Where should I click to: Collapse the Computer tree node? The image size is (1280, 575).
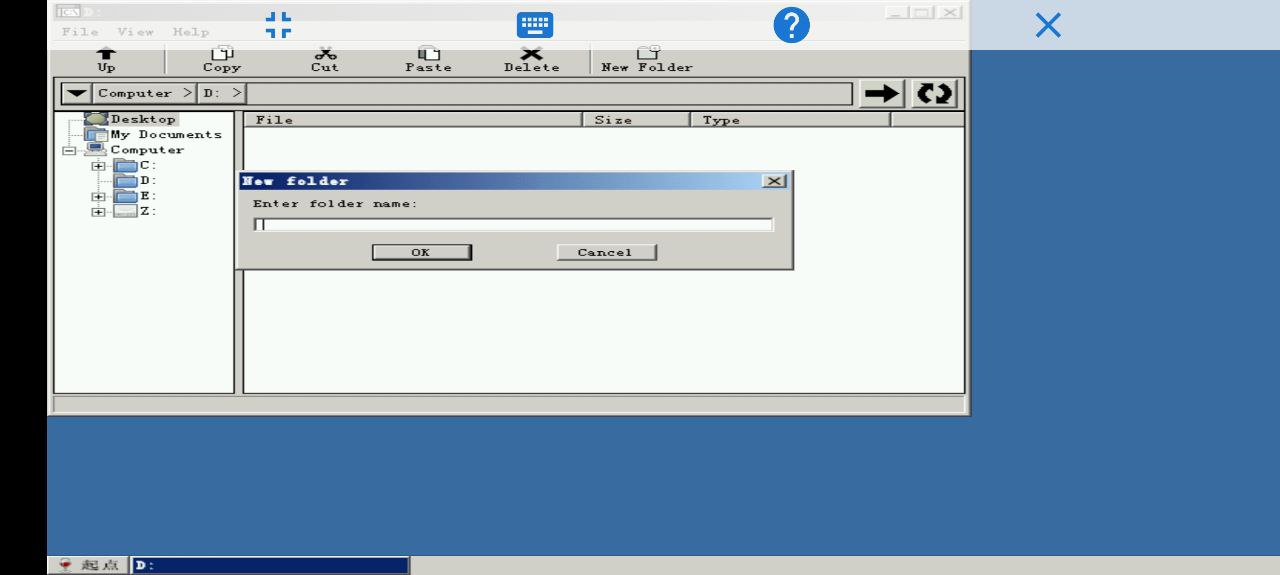point(68,151)
